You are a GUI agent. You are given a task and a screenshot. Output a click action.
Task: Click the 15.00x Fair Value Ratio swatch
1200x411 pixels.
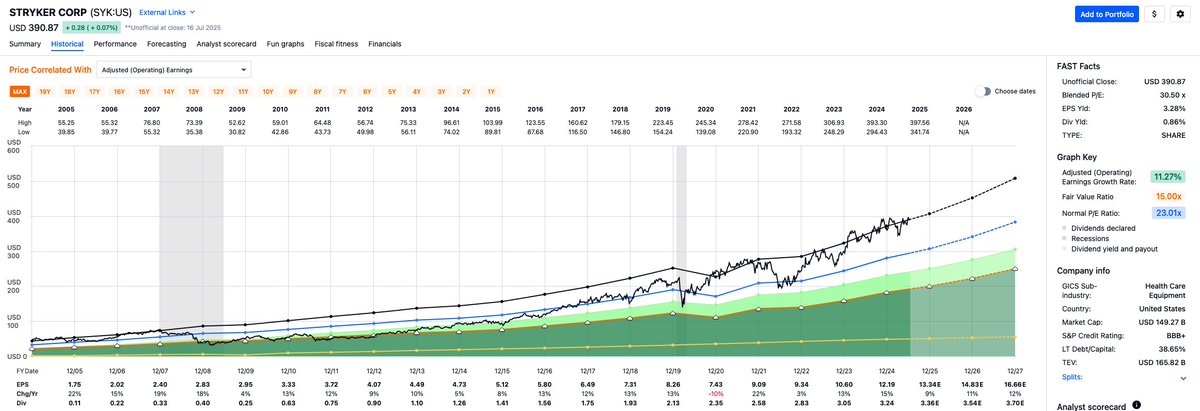click(1166, 196)
